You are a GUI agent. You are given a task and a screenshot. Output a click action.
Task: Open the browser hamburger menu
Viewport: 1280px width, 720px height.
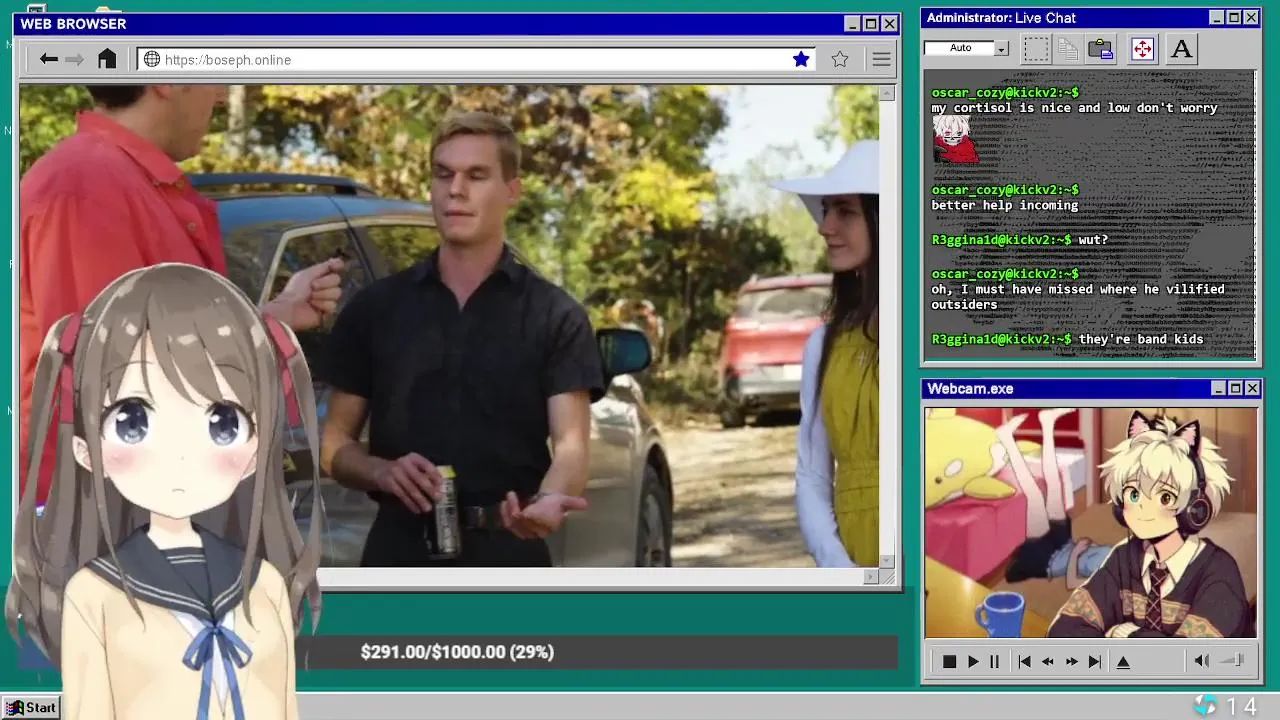click(881, 59)
